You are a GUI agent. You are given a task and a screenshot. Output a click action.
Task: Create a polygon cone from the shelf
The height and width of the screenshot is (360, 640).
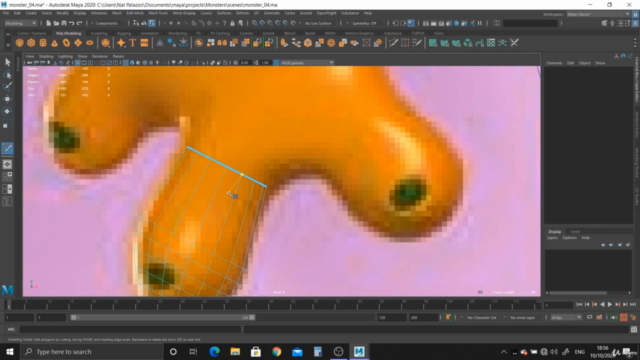tap(54, 43)
